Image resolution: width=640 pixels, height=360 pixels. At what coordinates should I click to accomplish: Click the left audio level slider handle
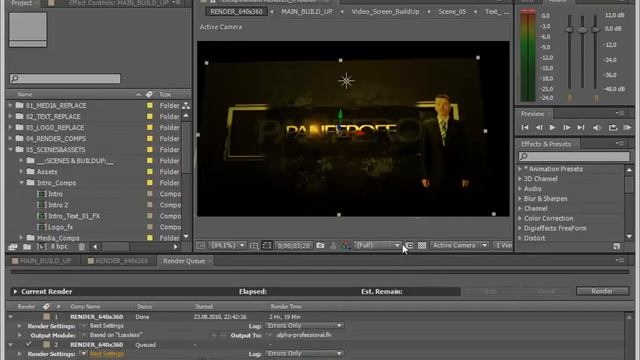click(x=569, y=30)
